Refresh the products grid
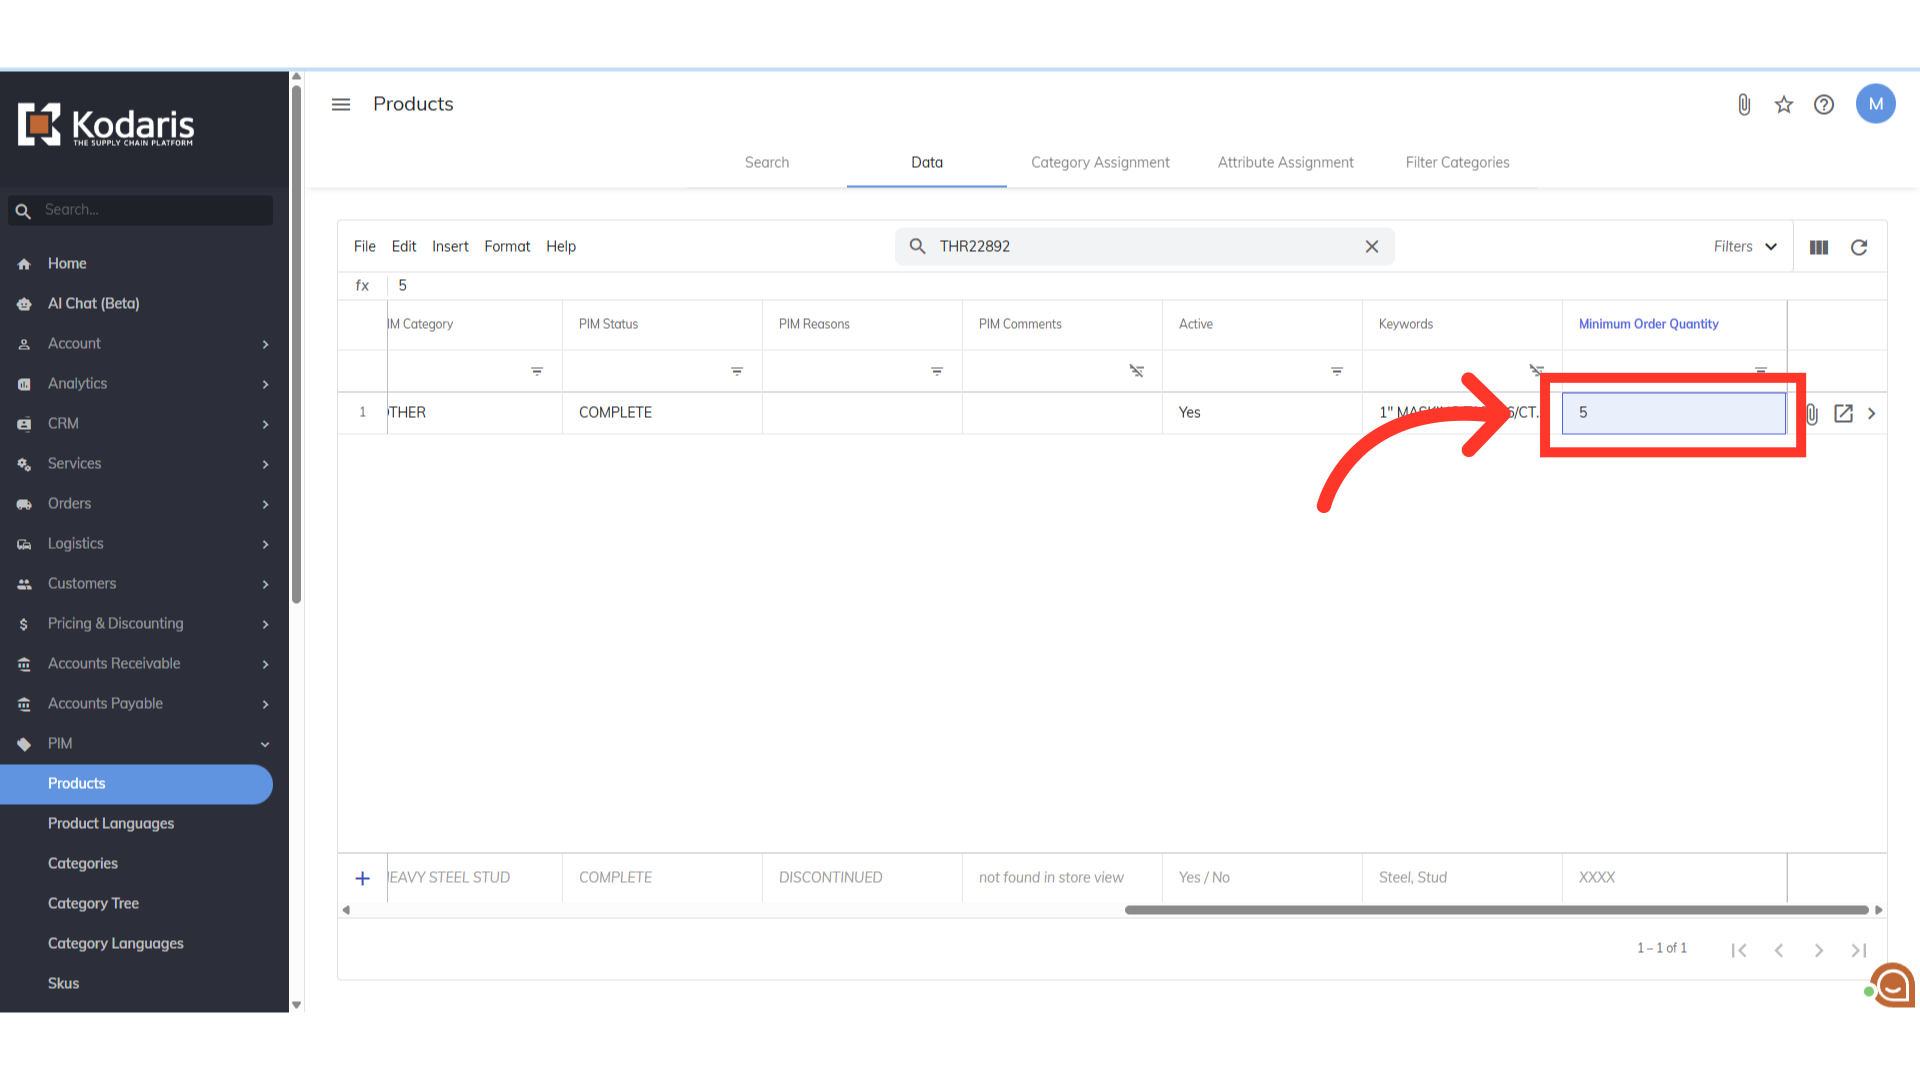Viewport: 1920px width, 1080px height. 1858,247
